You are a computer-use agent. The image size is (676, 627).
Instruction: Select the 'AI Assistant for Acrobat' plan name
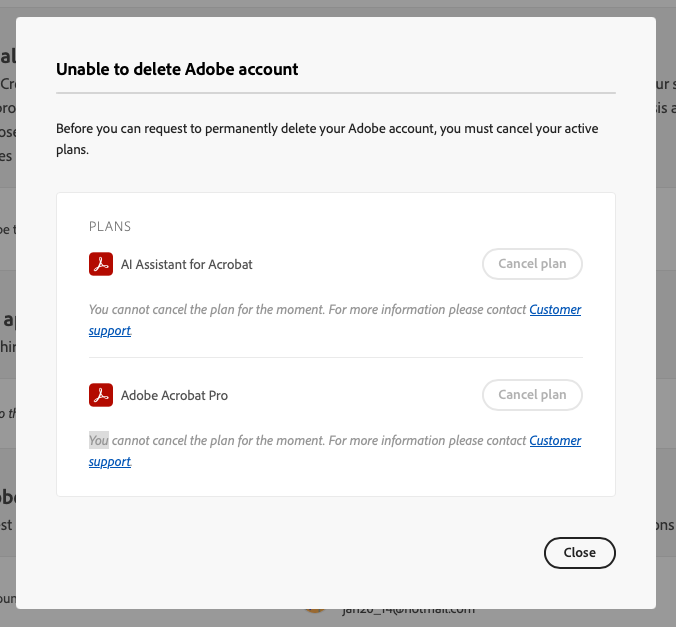coord(187,264)
